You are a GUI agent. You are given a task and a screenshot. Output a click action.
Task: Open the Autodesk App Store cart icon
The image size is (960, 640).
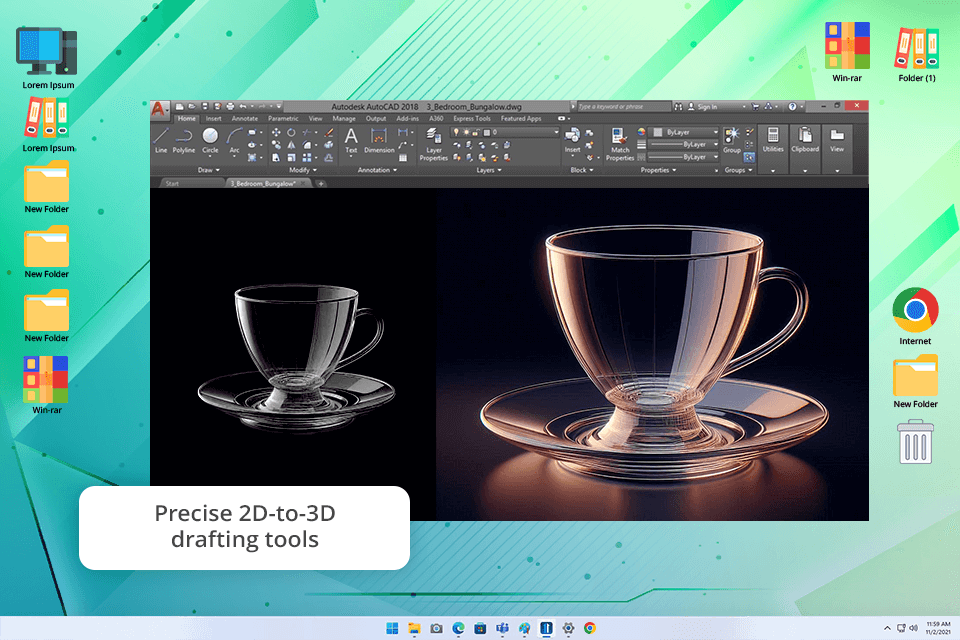pyautogui.click(x=755, y=107)
